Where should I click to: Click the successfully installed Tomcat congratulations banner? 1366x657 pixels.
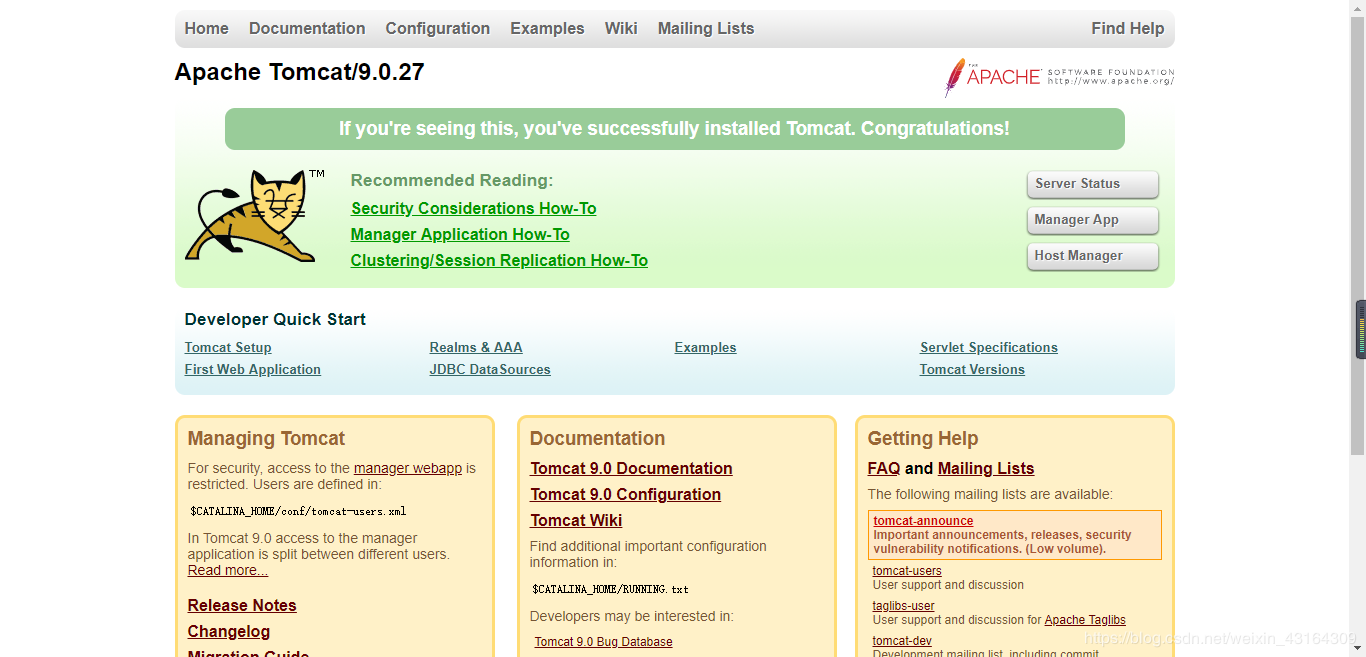coord(674,129)
